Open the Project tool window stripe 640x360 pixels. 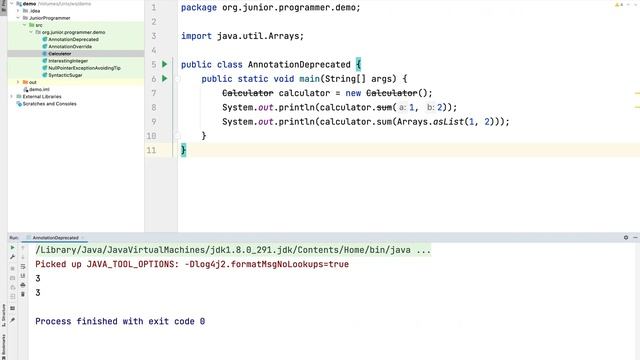pos(4,8)
